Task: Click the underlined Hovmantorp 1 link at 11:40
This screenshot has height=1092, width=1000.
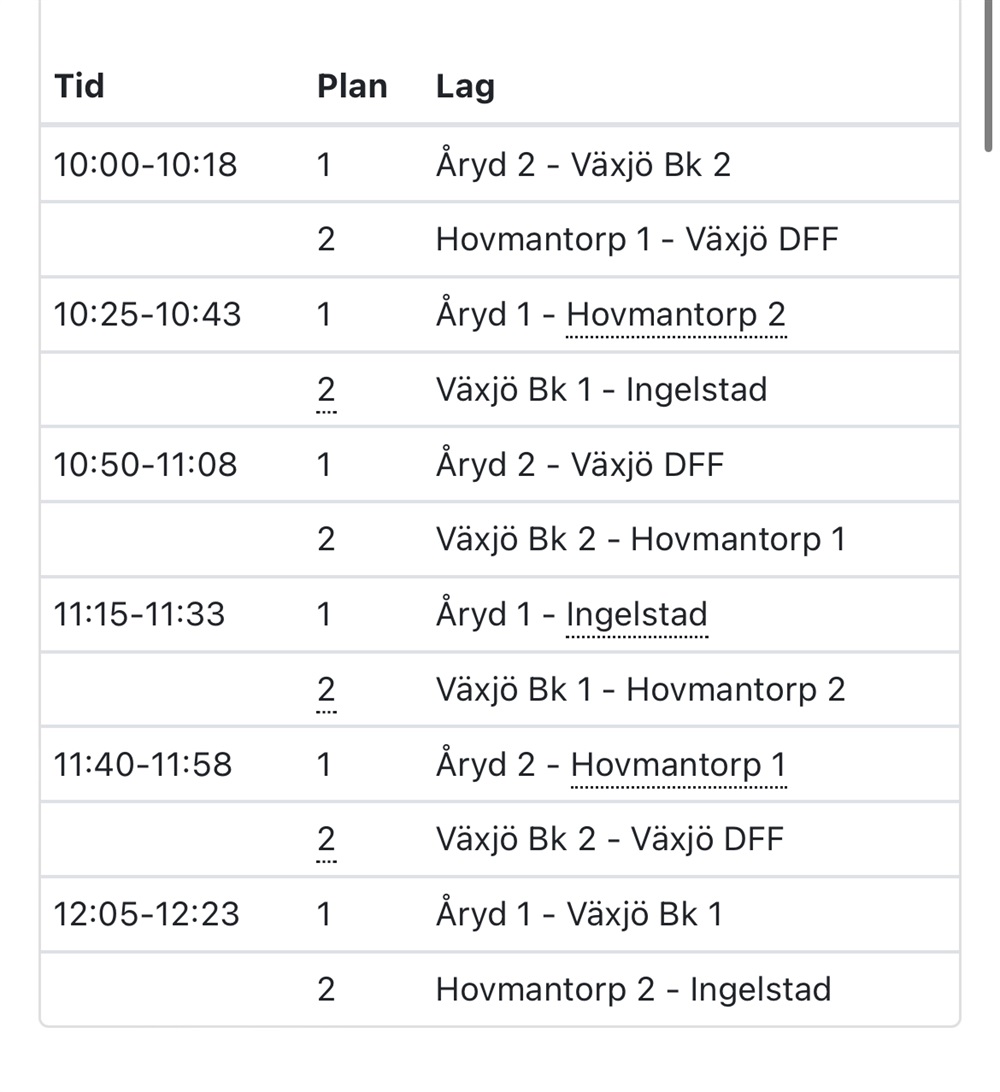Action: pyautogui.click(x=679, y=765)
